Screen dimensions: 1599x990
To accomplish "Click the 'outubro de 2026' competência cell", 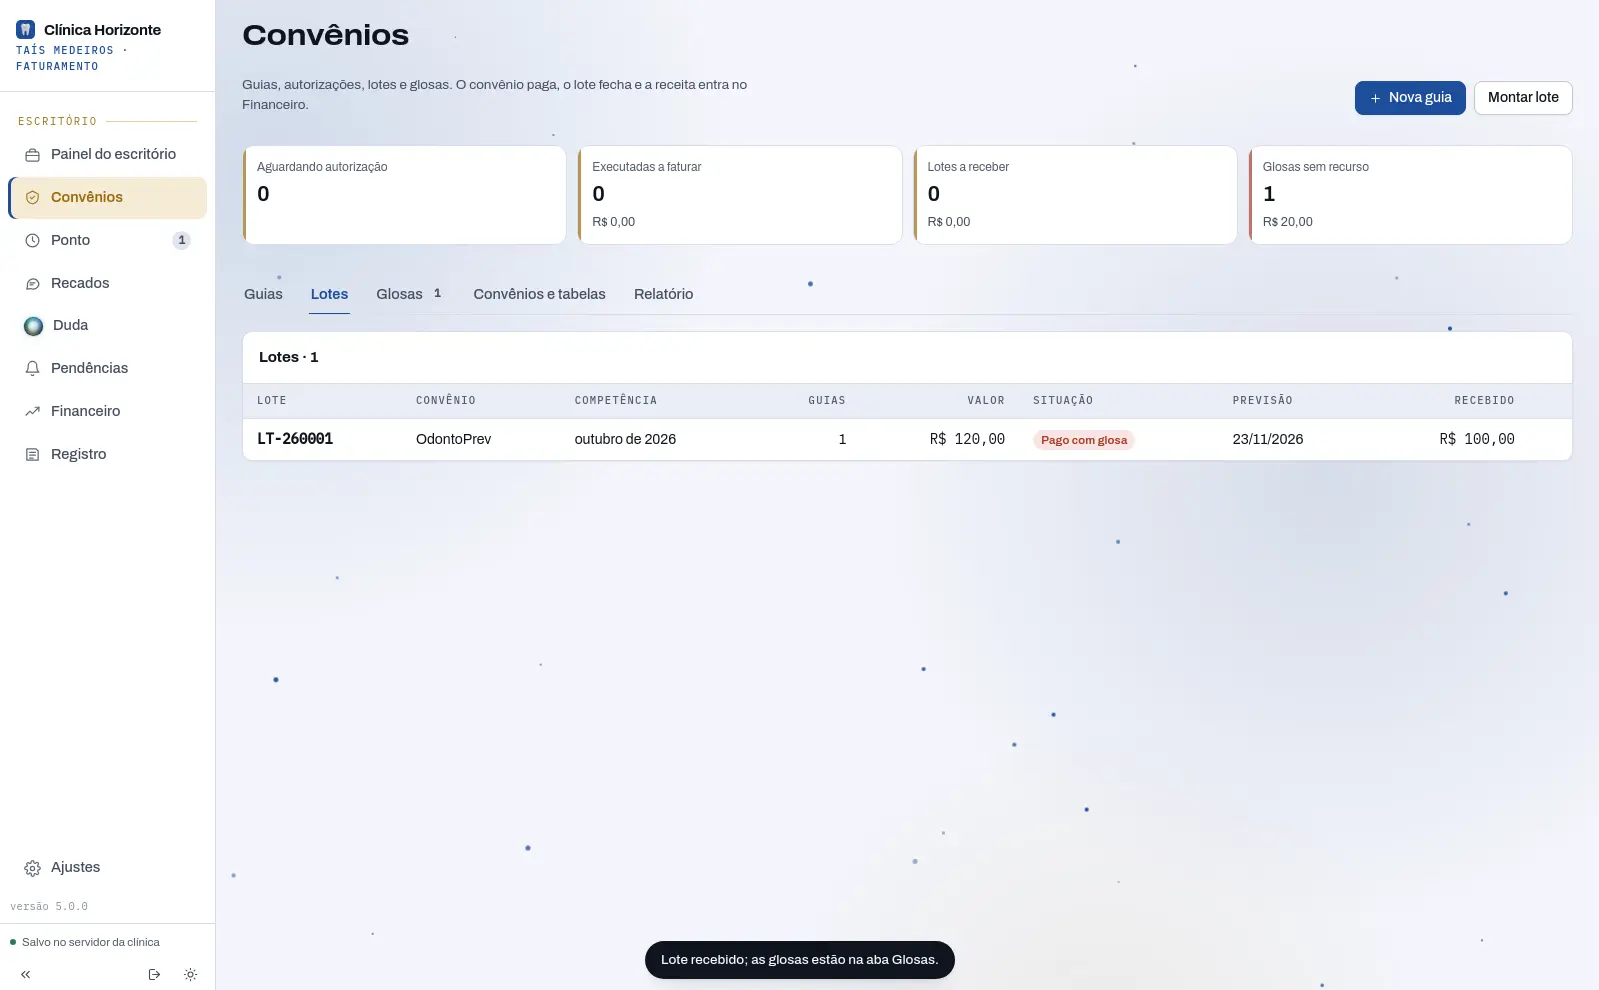I will pos(625,439).
